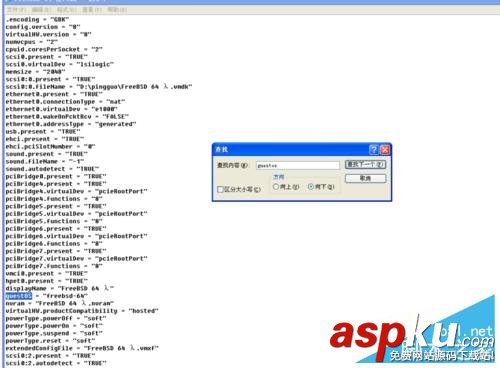Click the pciBridge4.virtualDev line
The image size is (500, 368).
tap(76, 191)
